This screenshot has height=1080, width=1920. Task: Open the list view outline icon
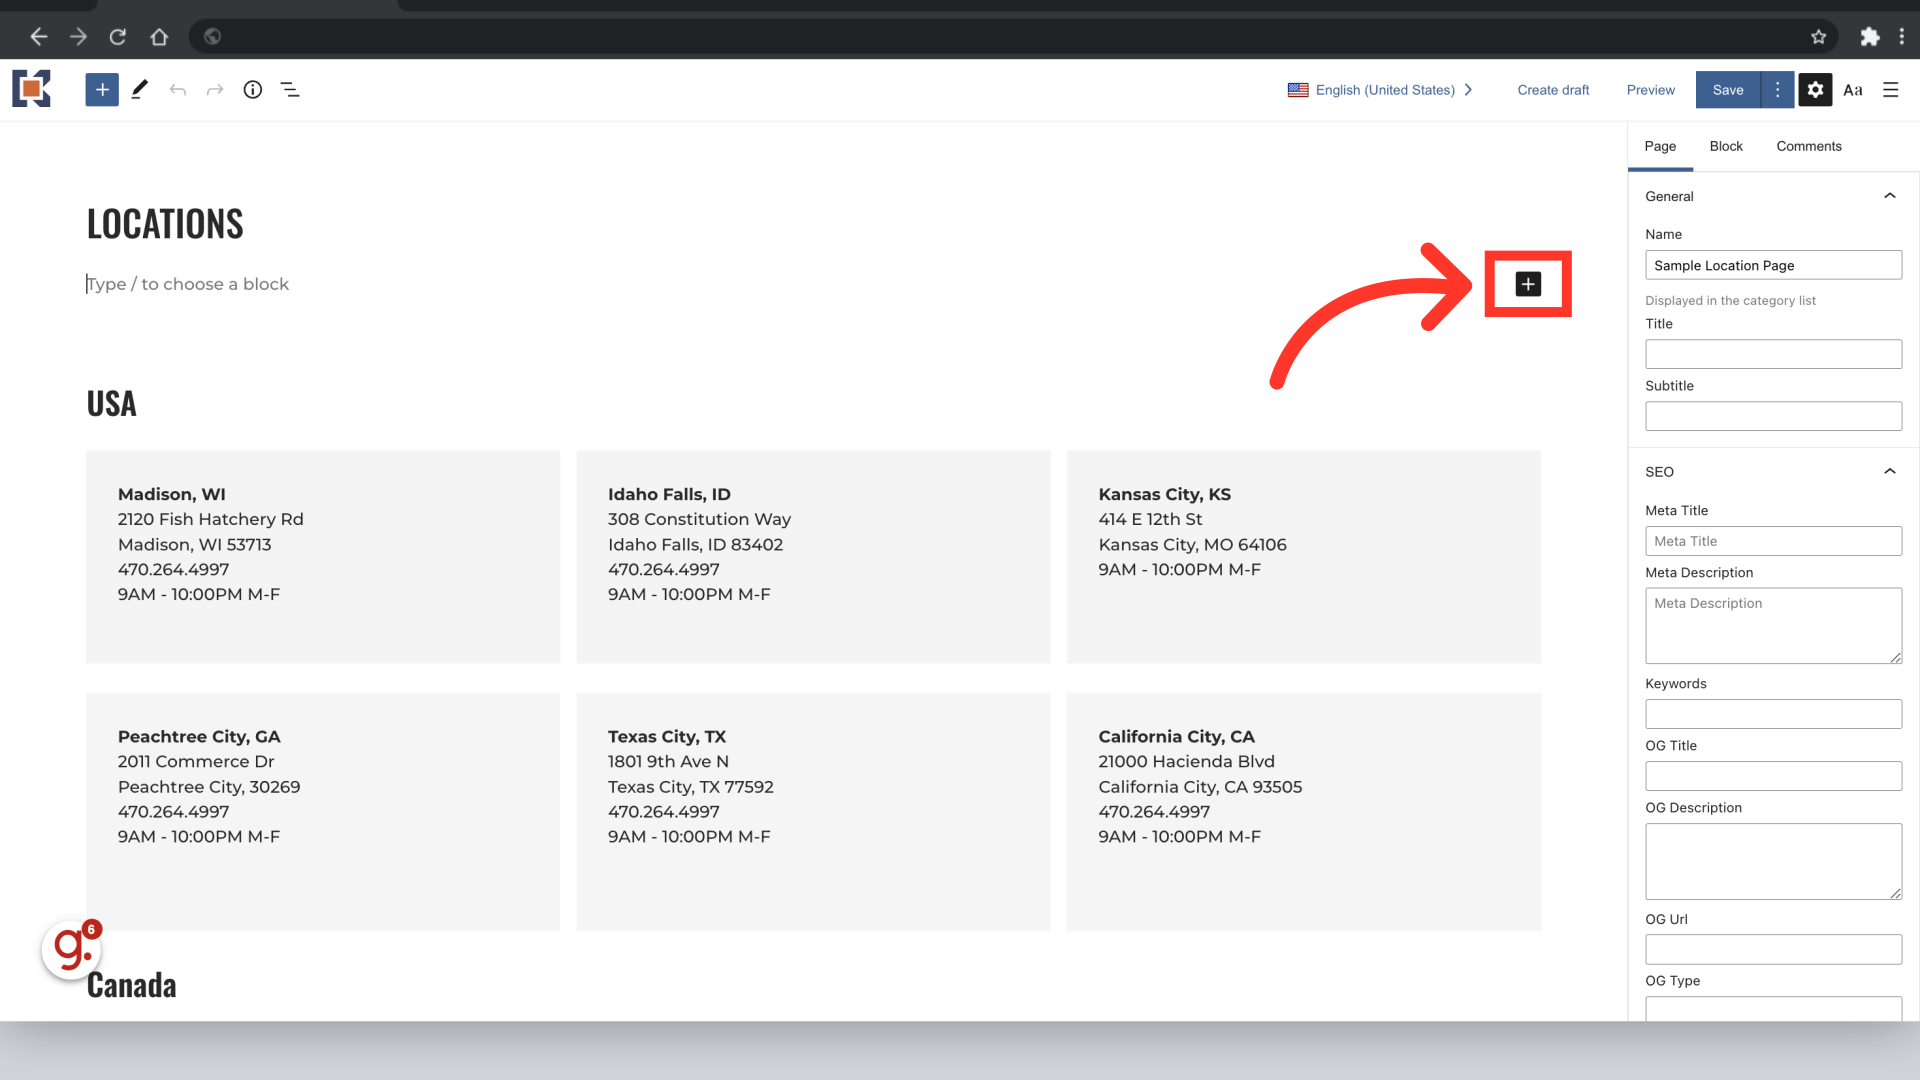click(x=290, y=90)
